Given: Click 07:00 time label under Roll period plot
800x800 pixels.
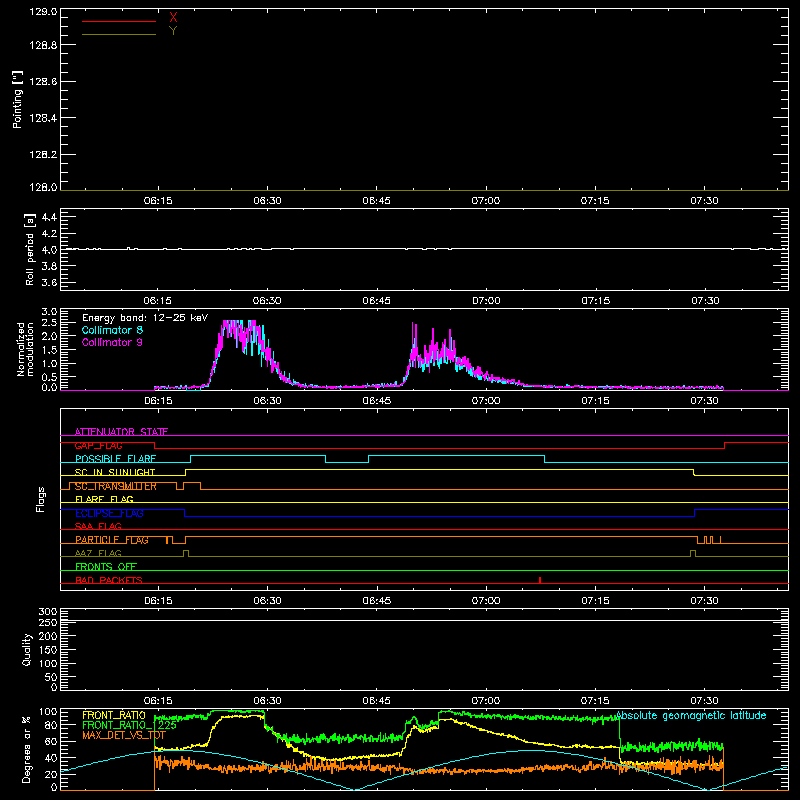Looking at the screenshot, I should coord(486,301).
